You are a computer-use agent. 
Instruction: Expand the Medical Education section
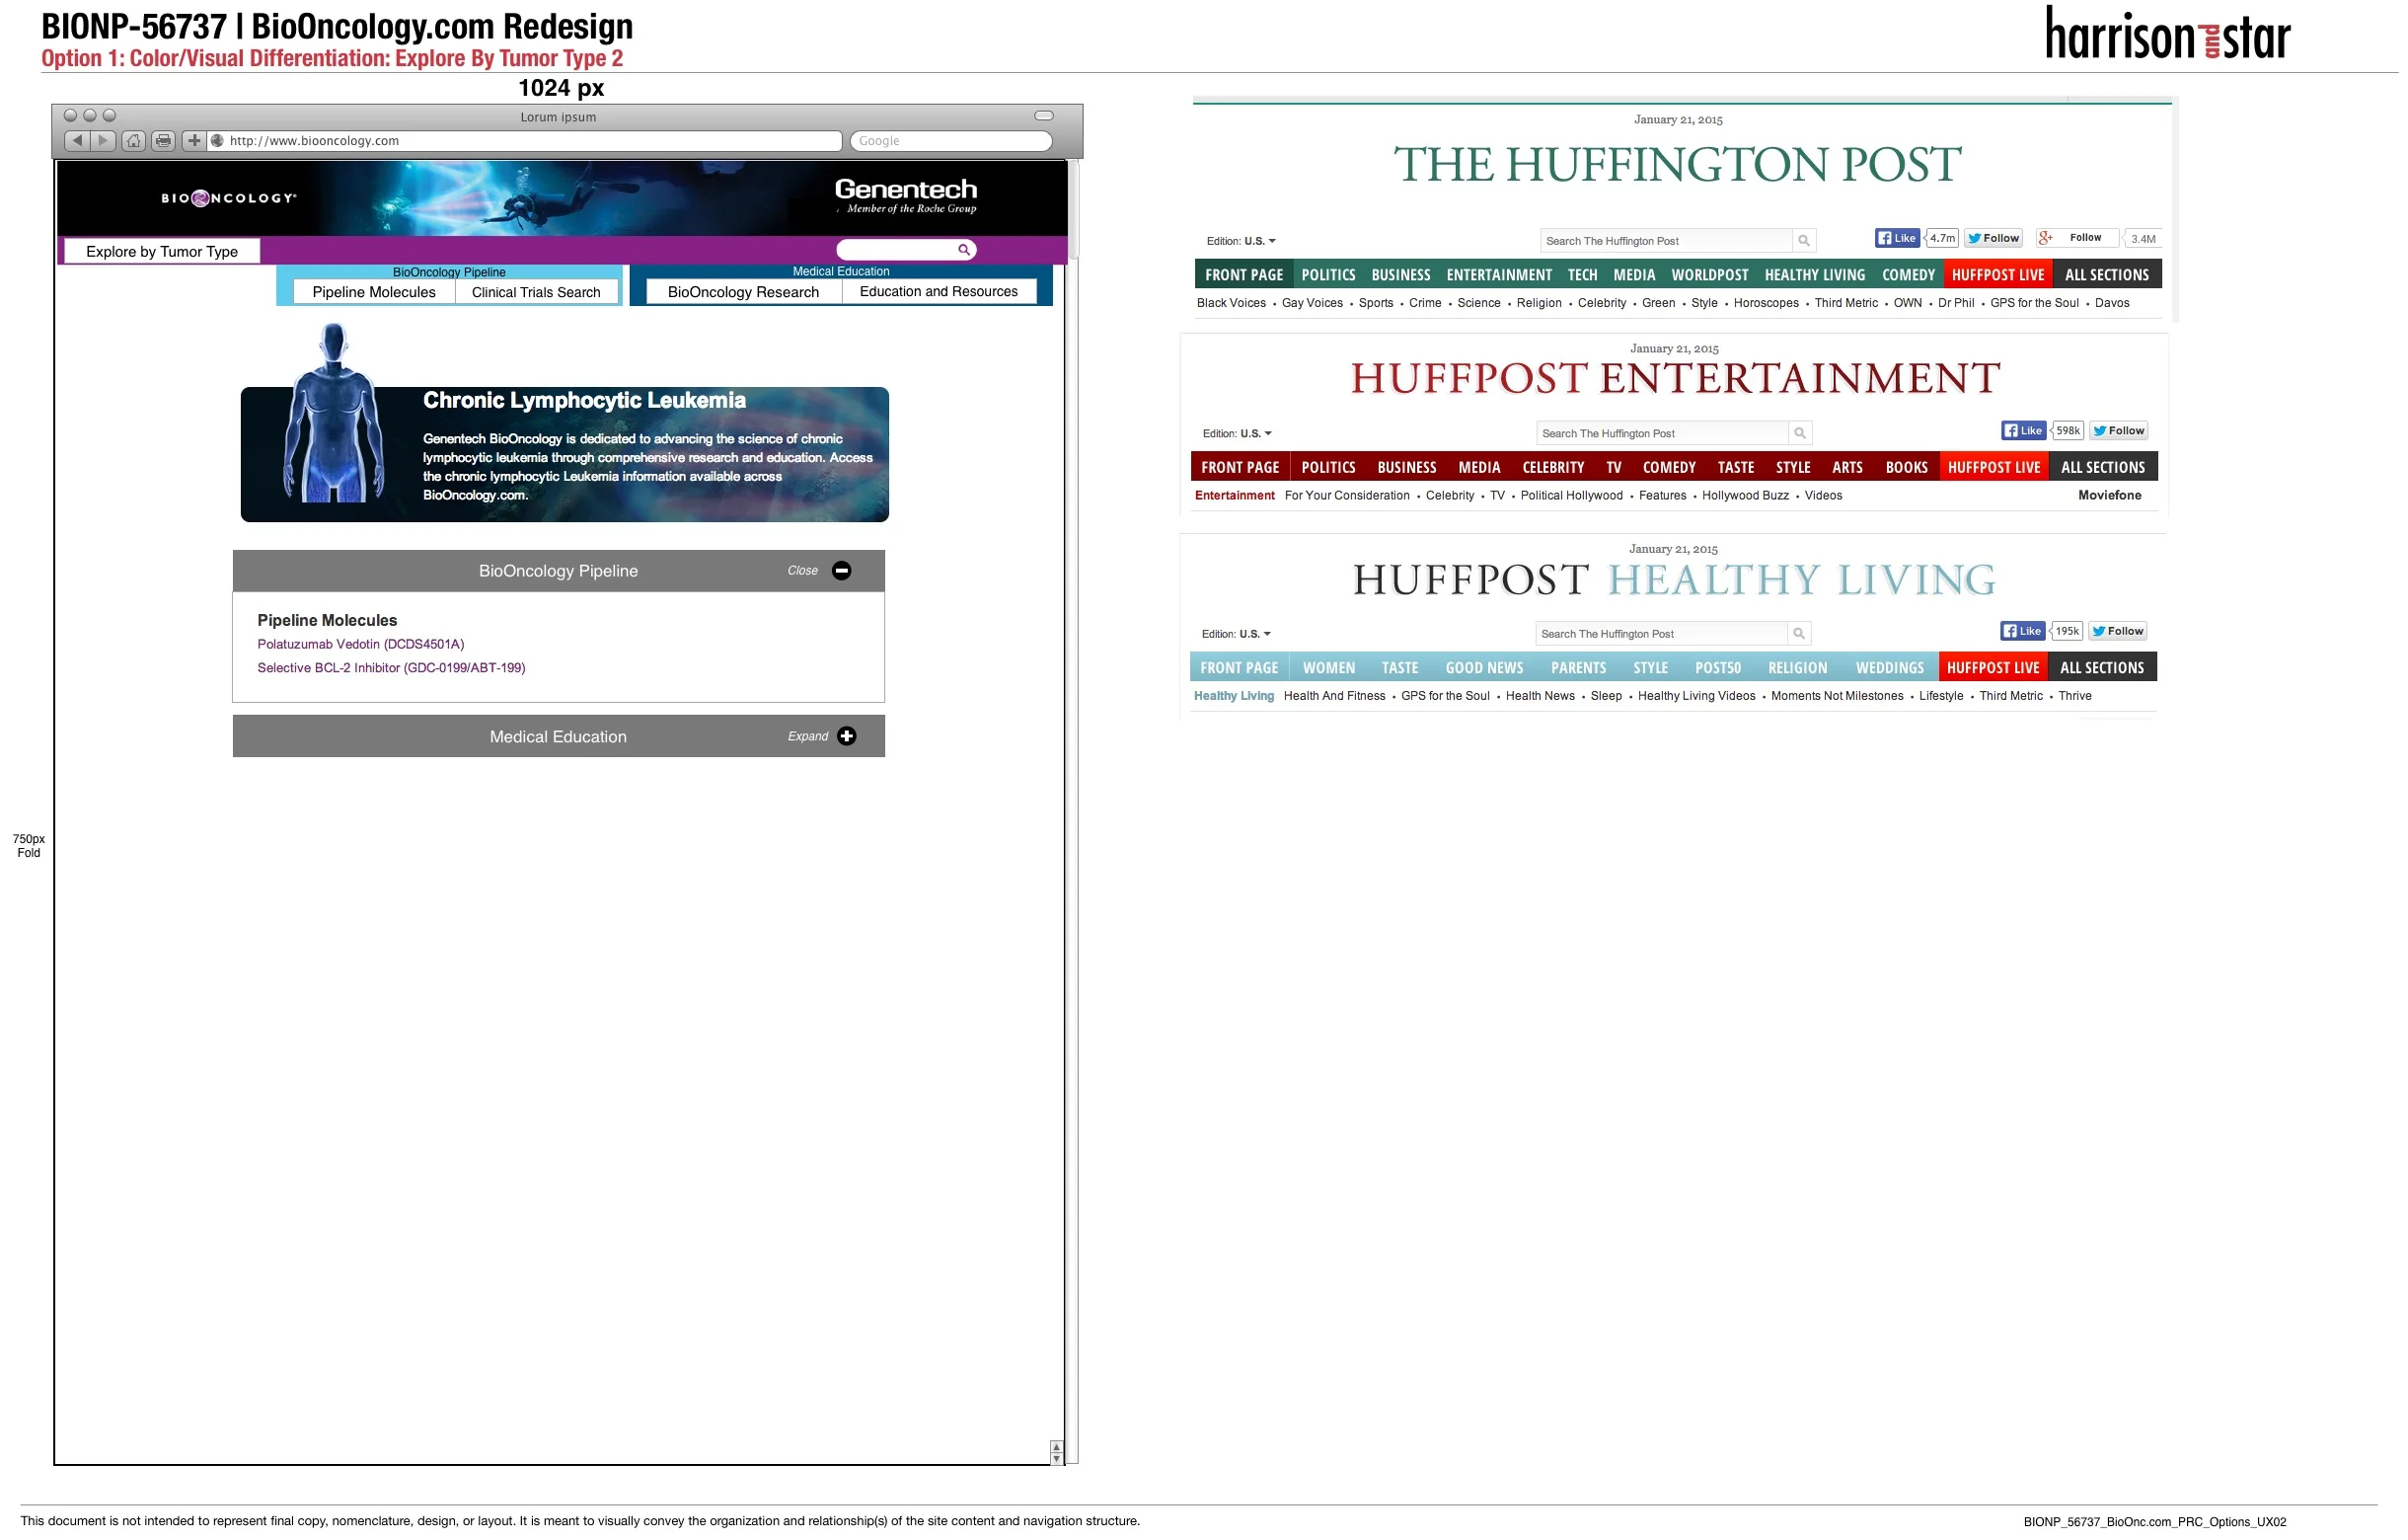pos(849,738)
